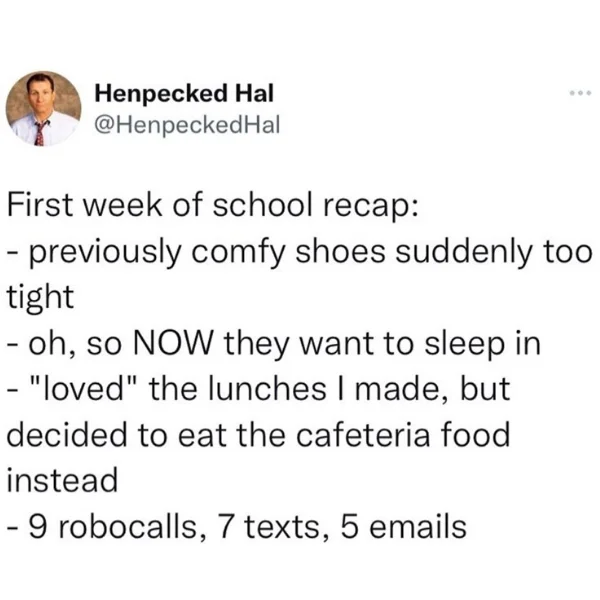Click the text '5 emails'
The image size is (600, 600).
(403, 527)
